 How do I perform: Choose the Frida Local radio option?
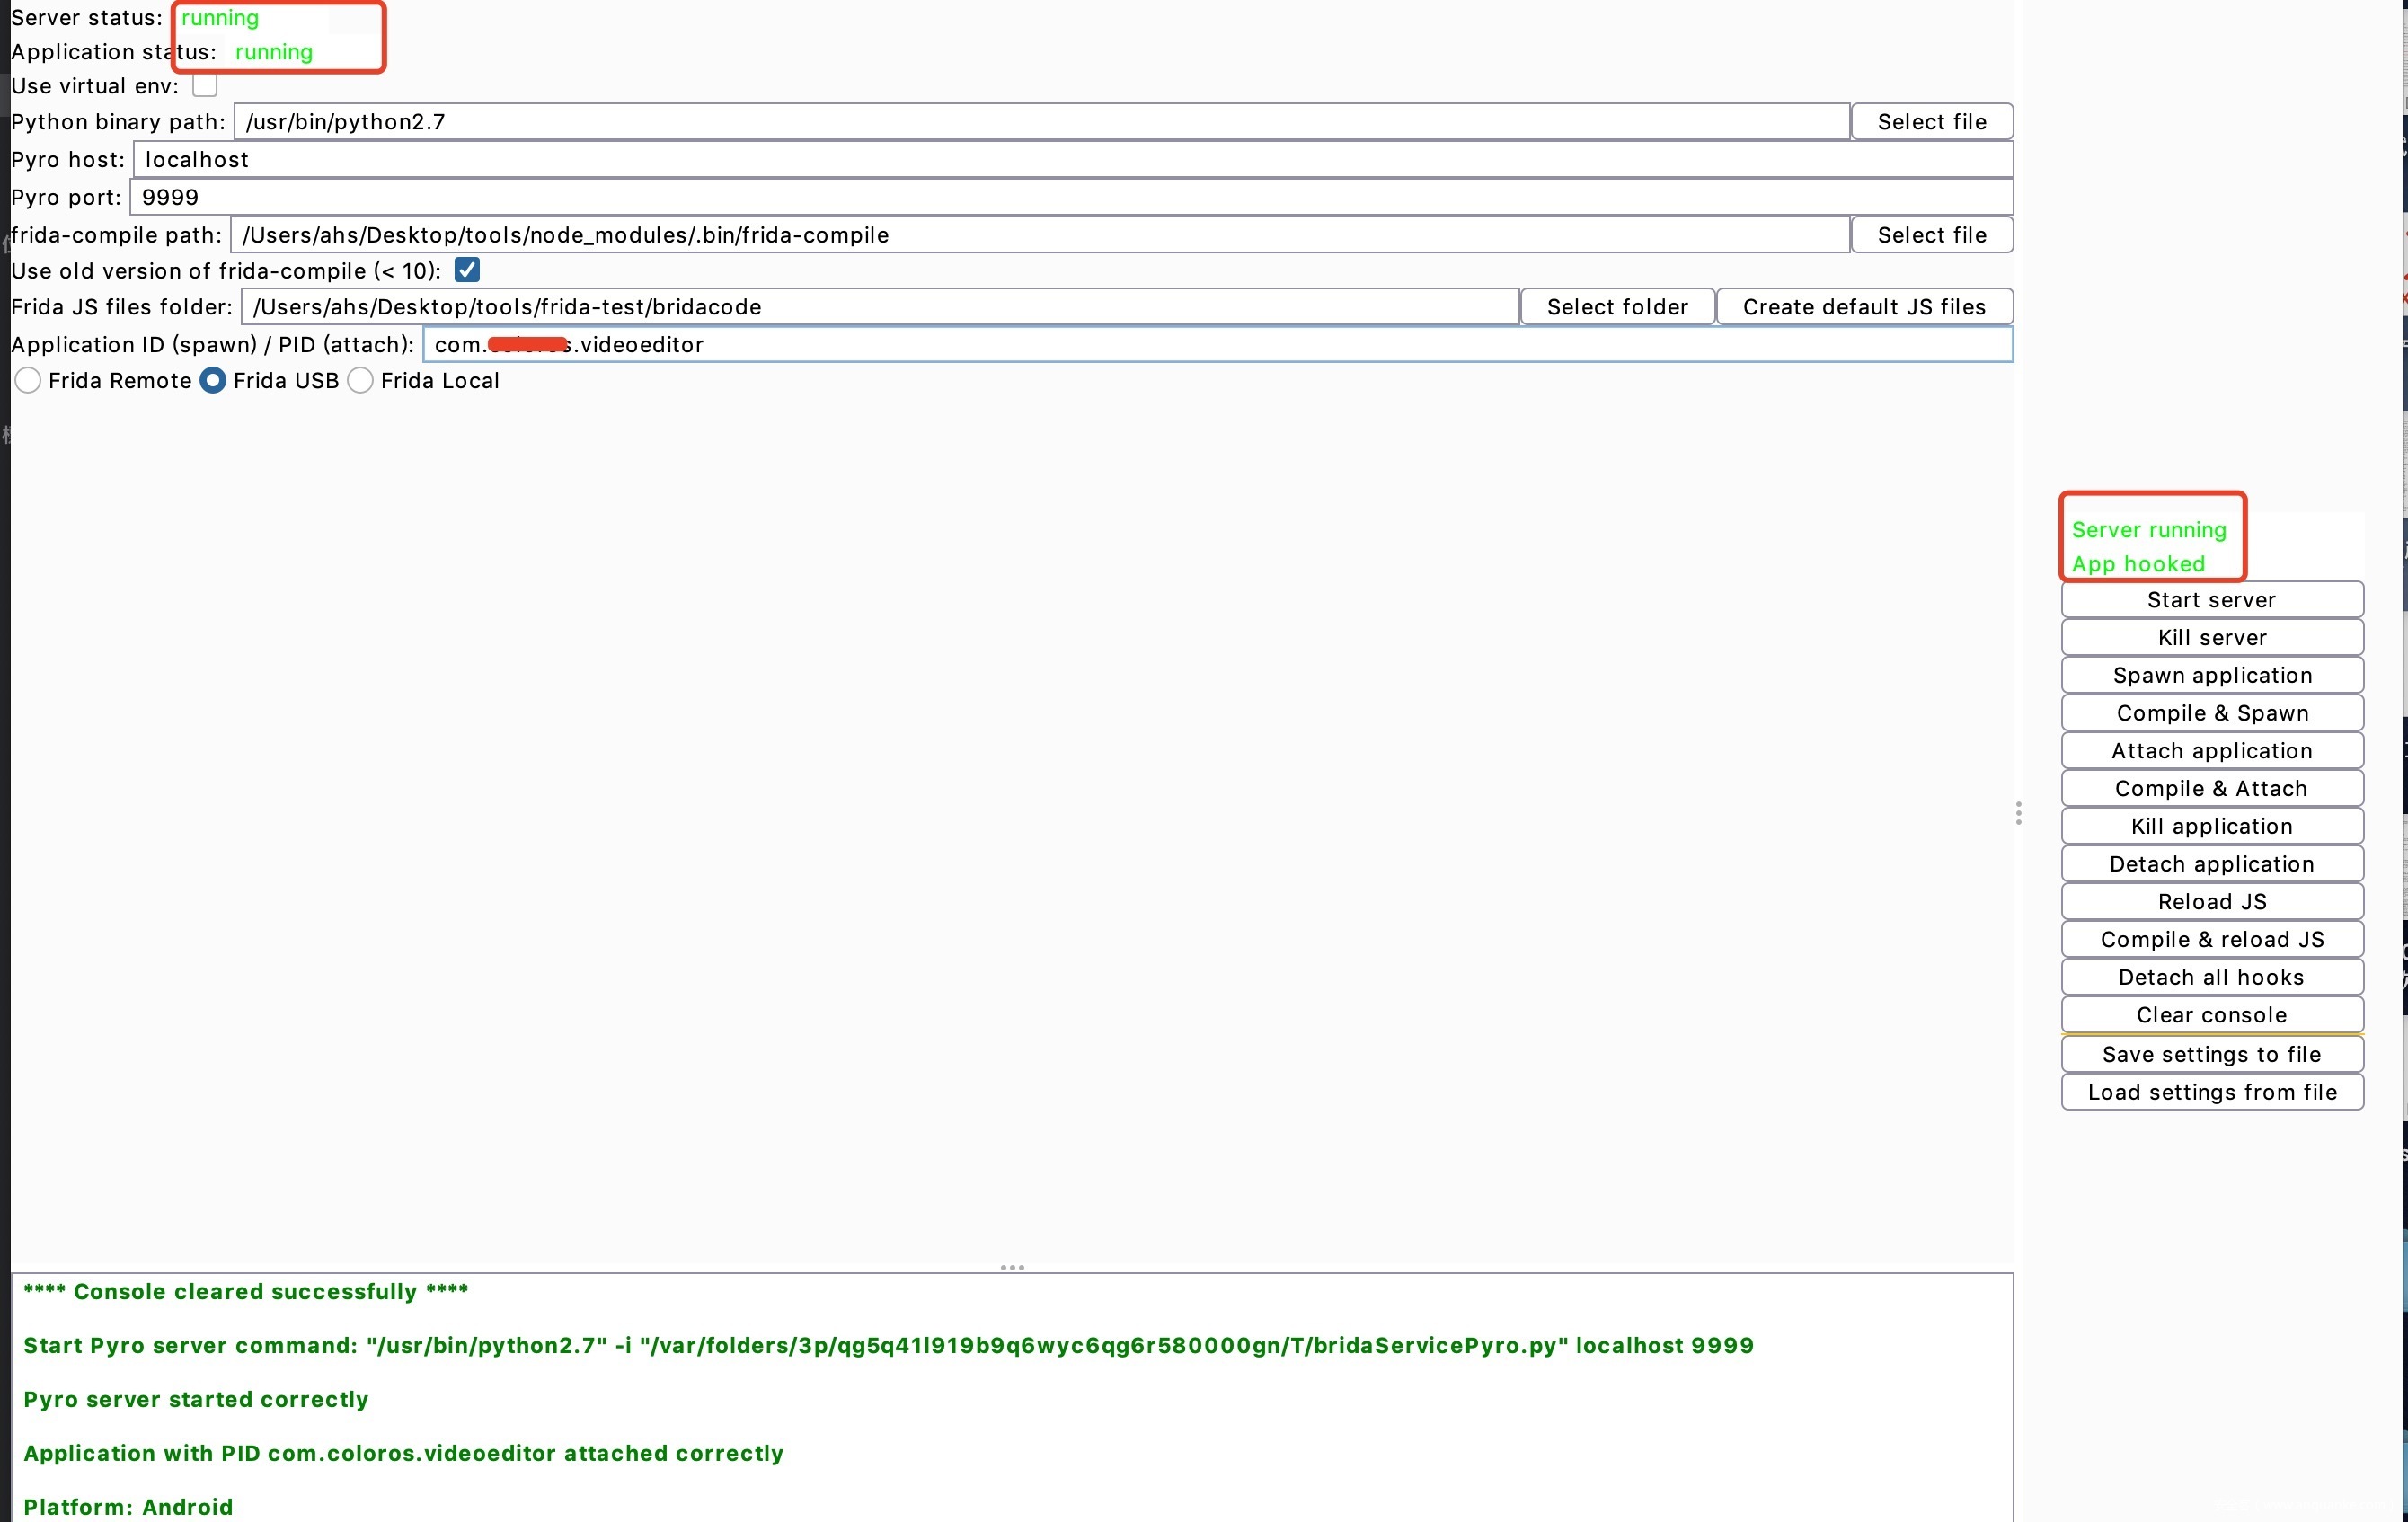click(361, 381)
